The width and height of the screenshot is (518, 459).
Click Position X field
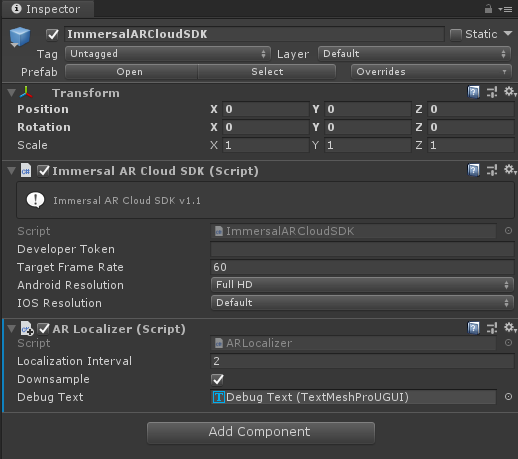266,109
